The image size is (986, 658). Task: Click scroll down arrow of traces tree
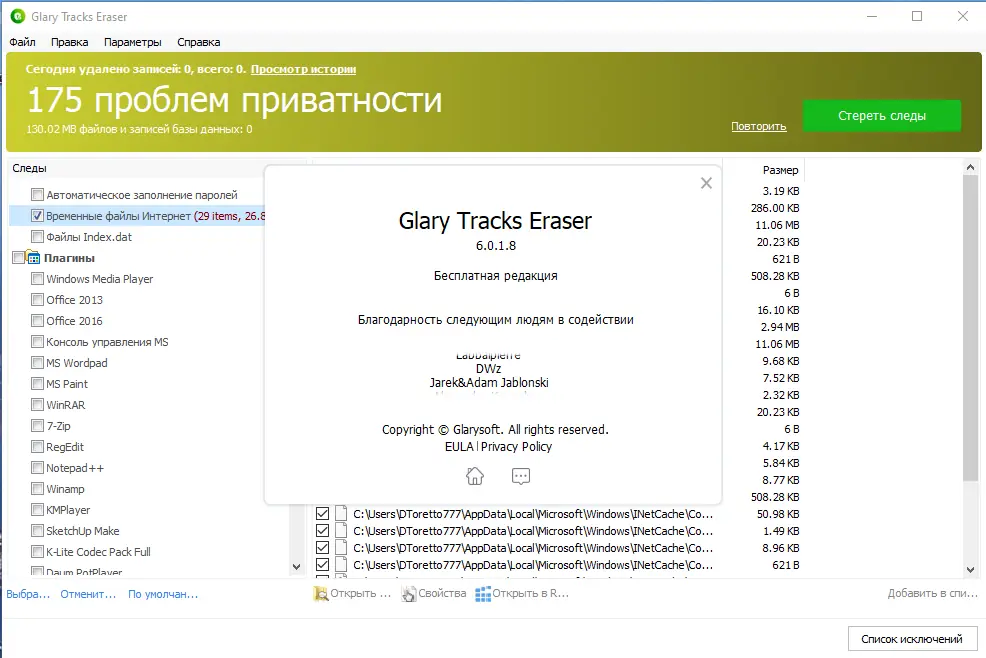[x=296, y=567]
